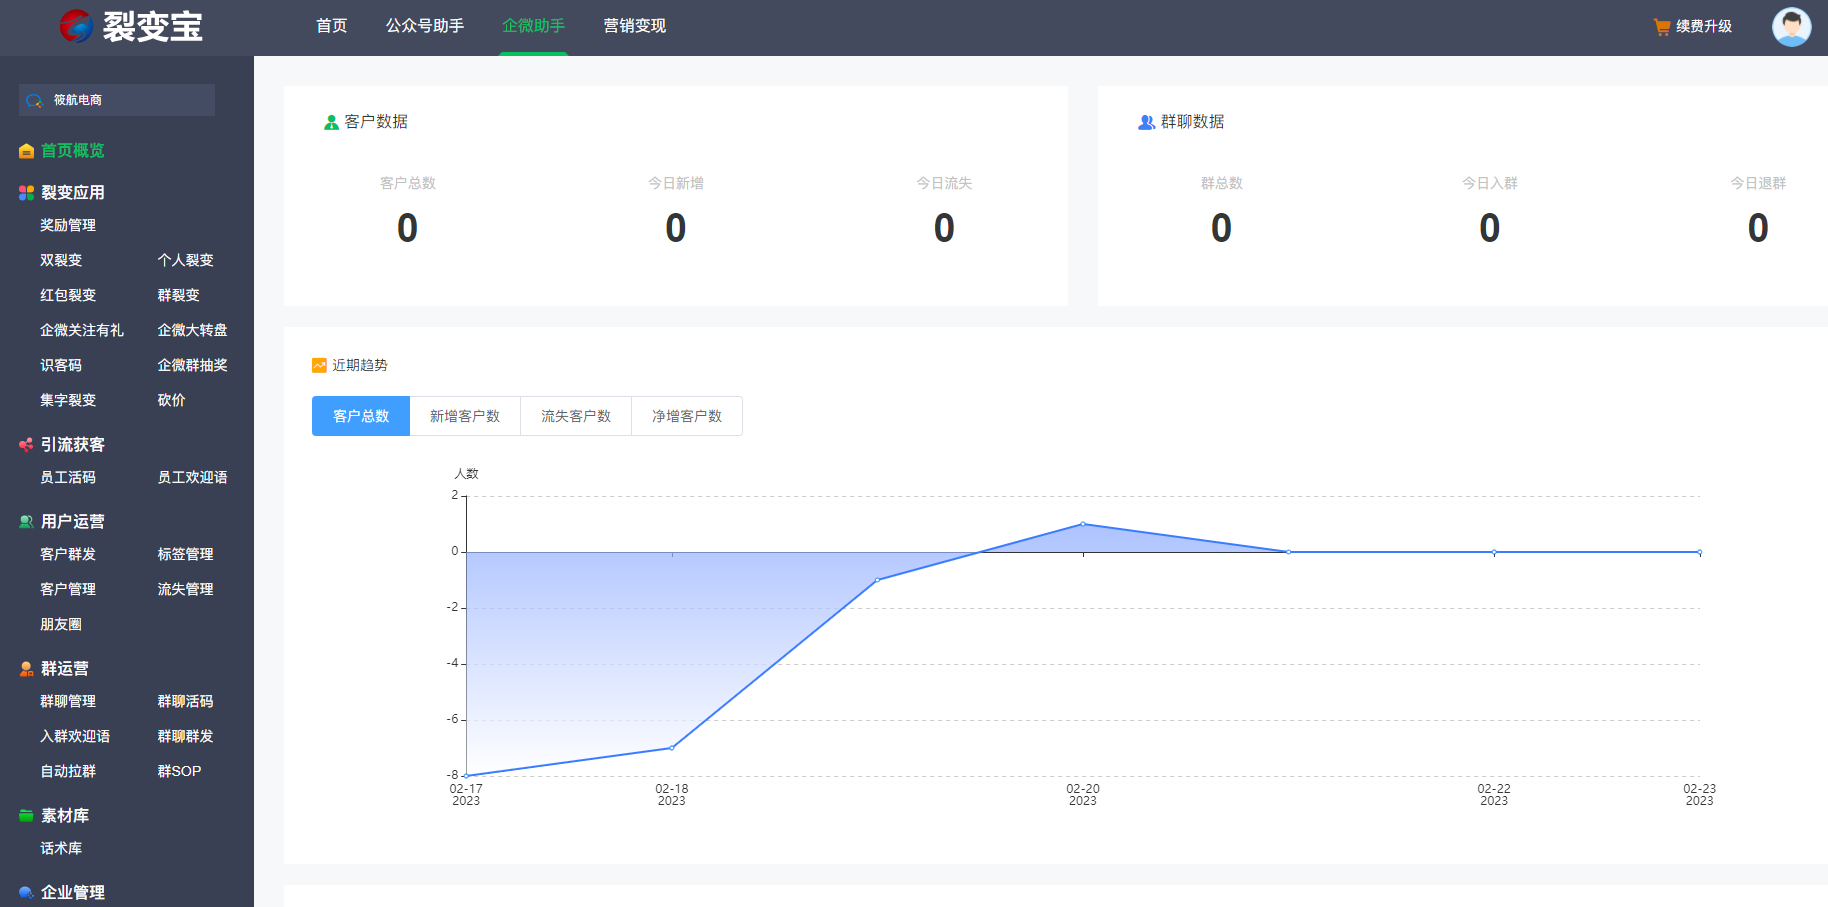This screenshot has width=1828, height=907.
Task: Click the user icon beside 用户运营
Action: [x=27, y=522]
